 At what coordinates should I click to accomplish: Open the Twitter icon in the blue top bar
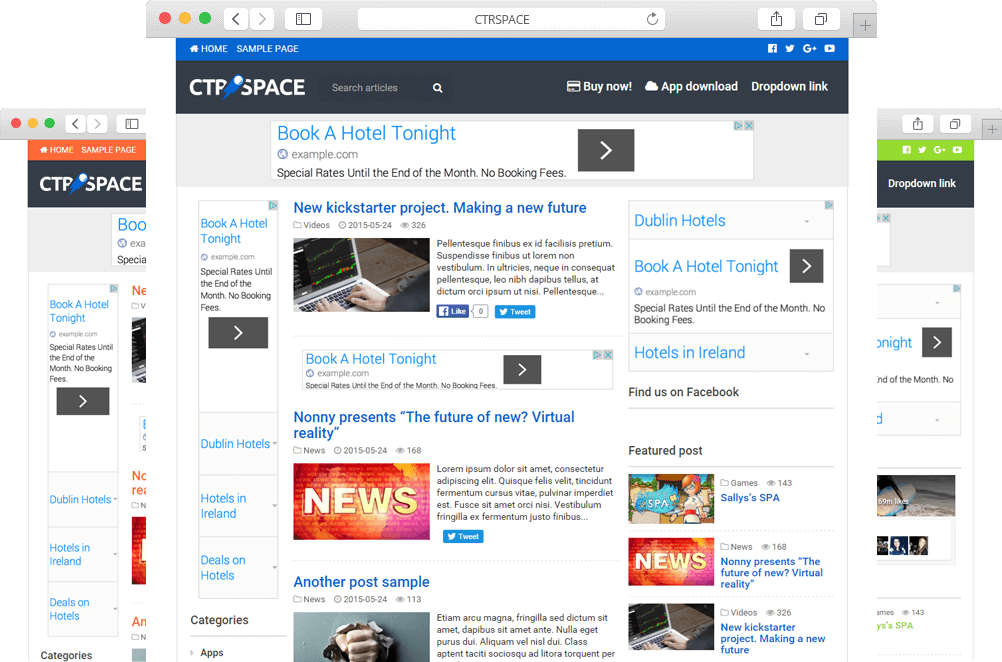(790, 49)
